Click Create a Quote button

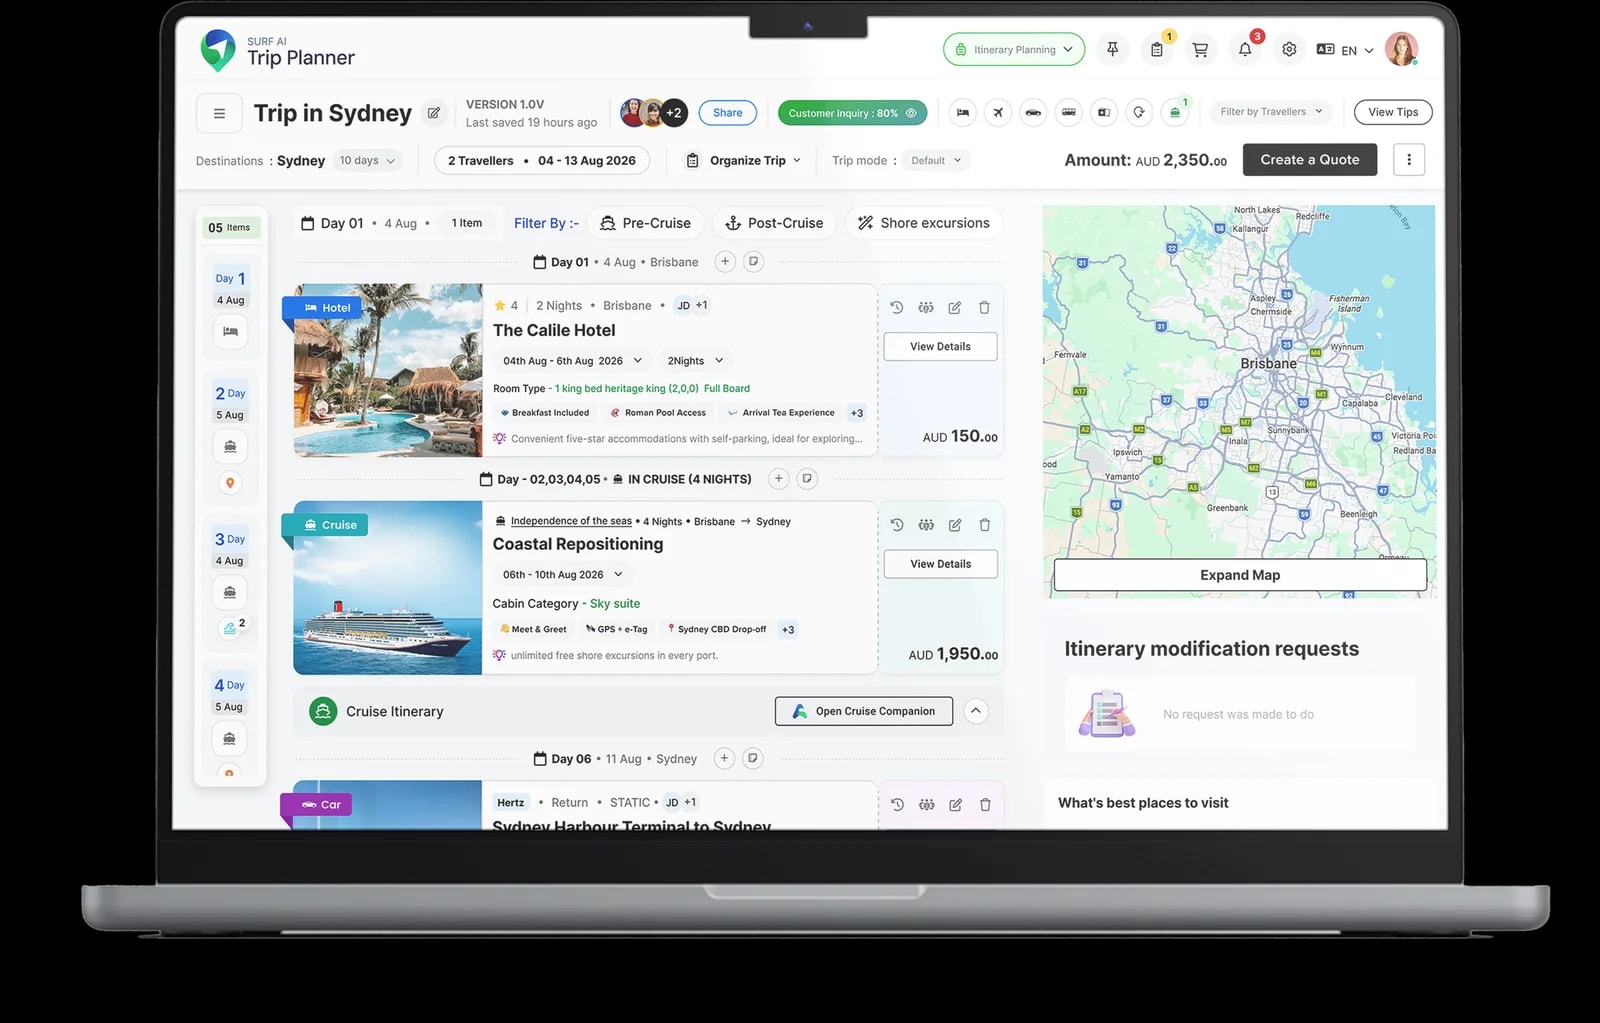click(x=1310, y=160)
